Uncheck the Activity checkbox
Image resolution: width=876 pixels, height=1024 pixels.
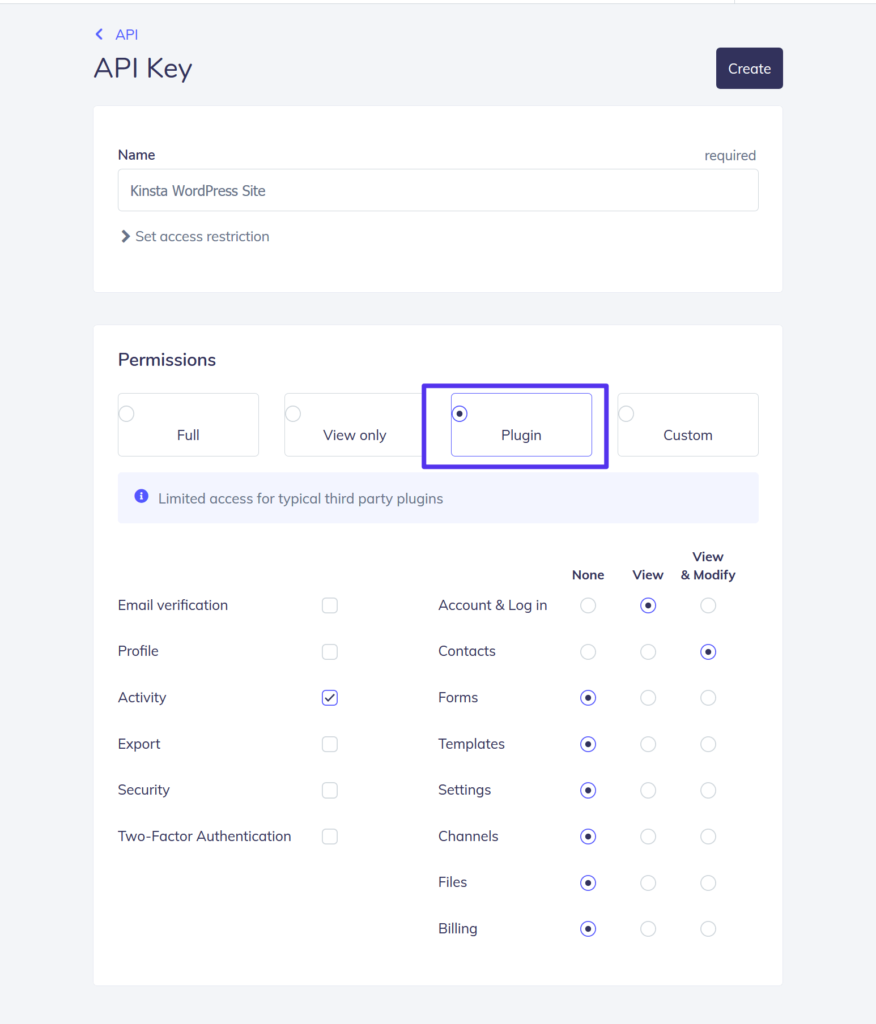pyautogui.click(x=330, y=697)
